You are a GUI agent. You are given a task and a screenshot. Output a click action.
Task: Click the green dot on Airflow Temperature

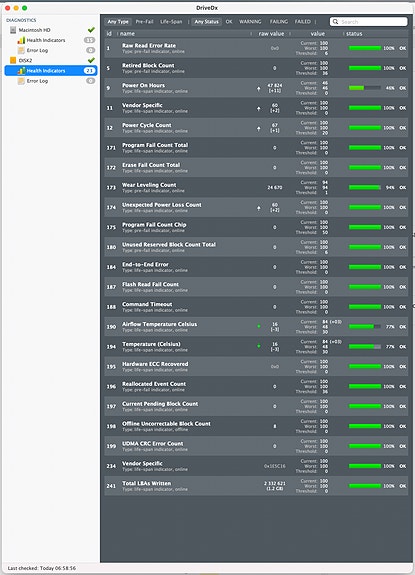click(259, 326)
